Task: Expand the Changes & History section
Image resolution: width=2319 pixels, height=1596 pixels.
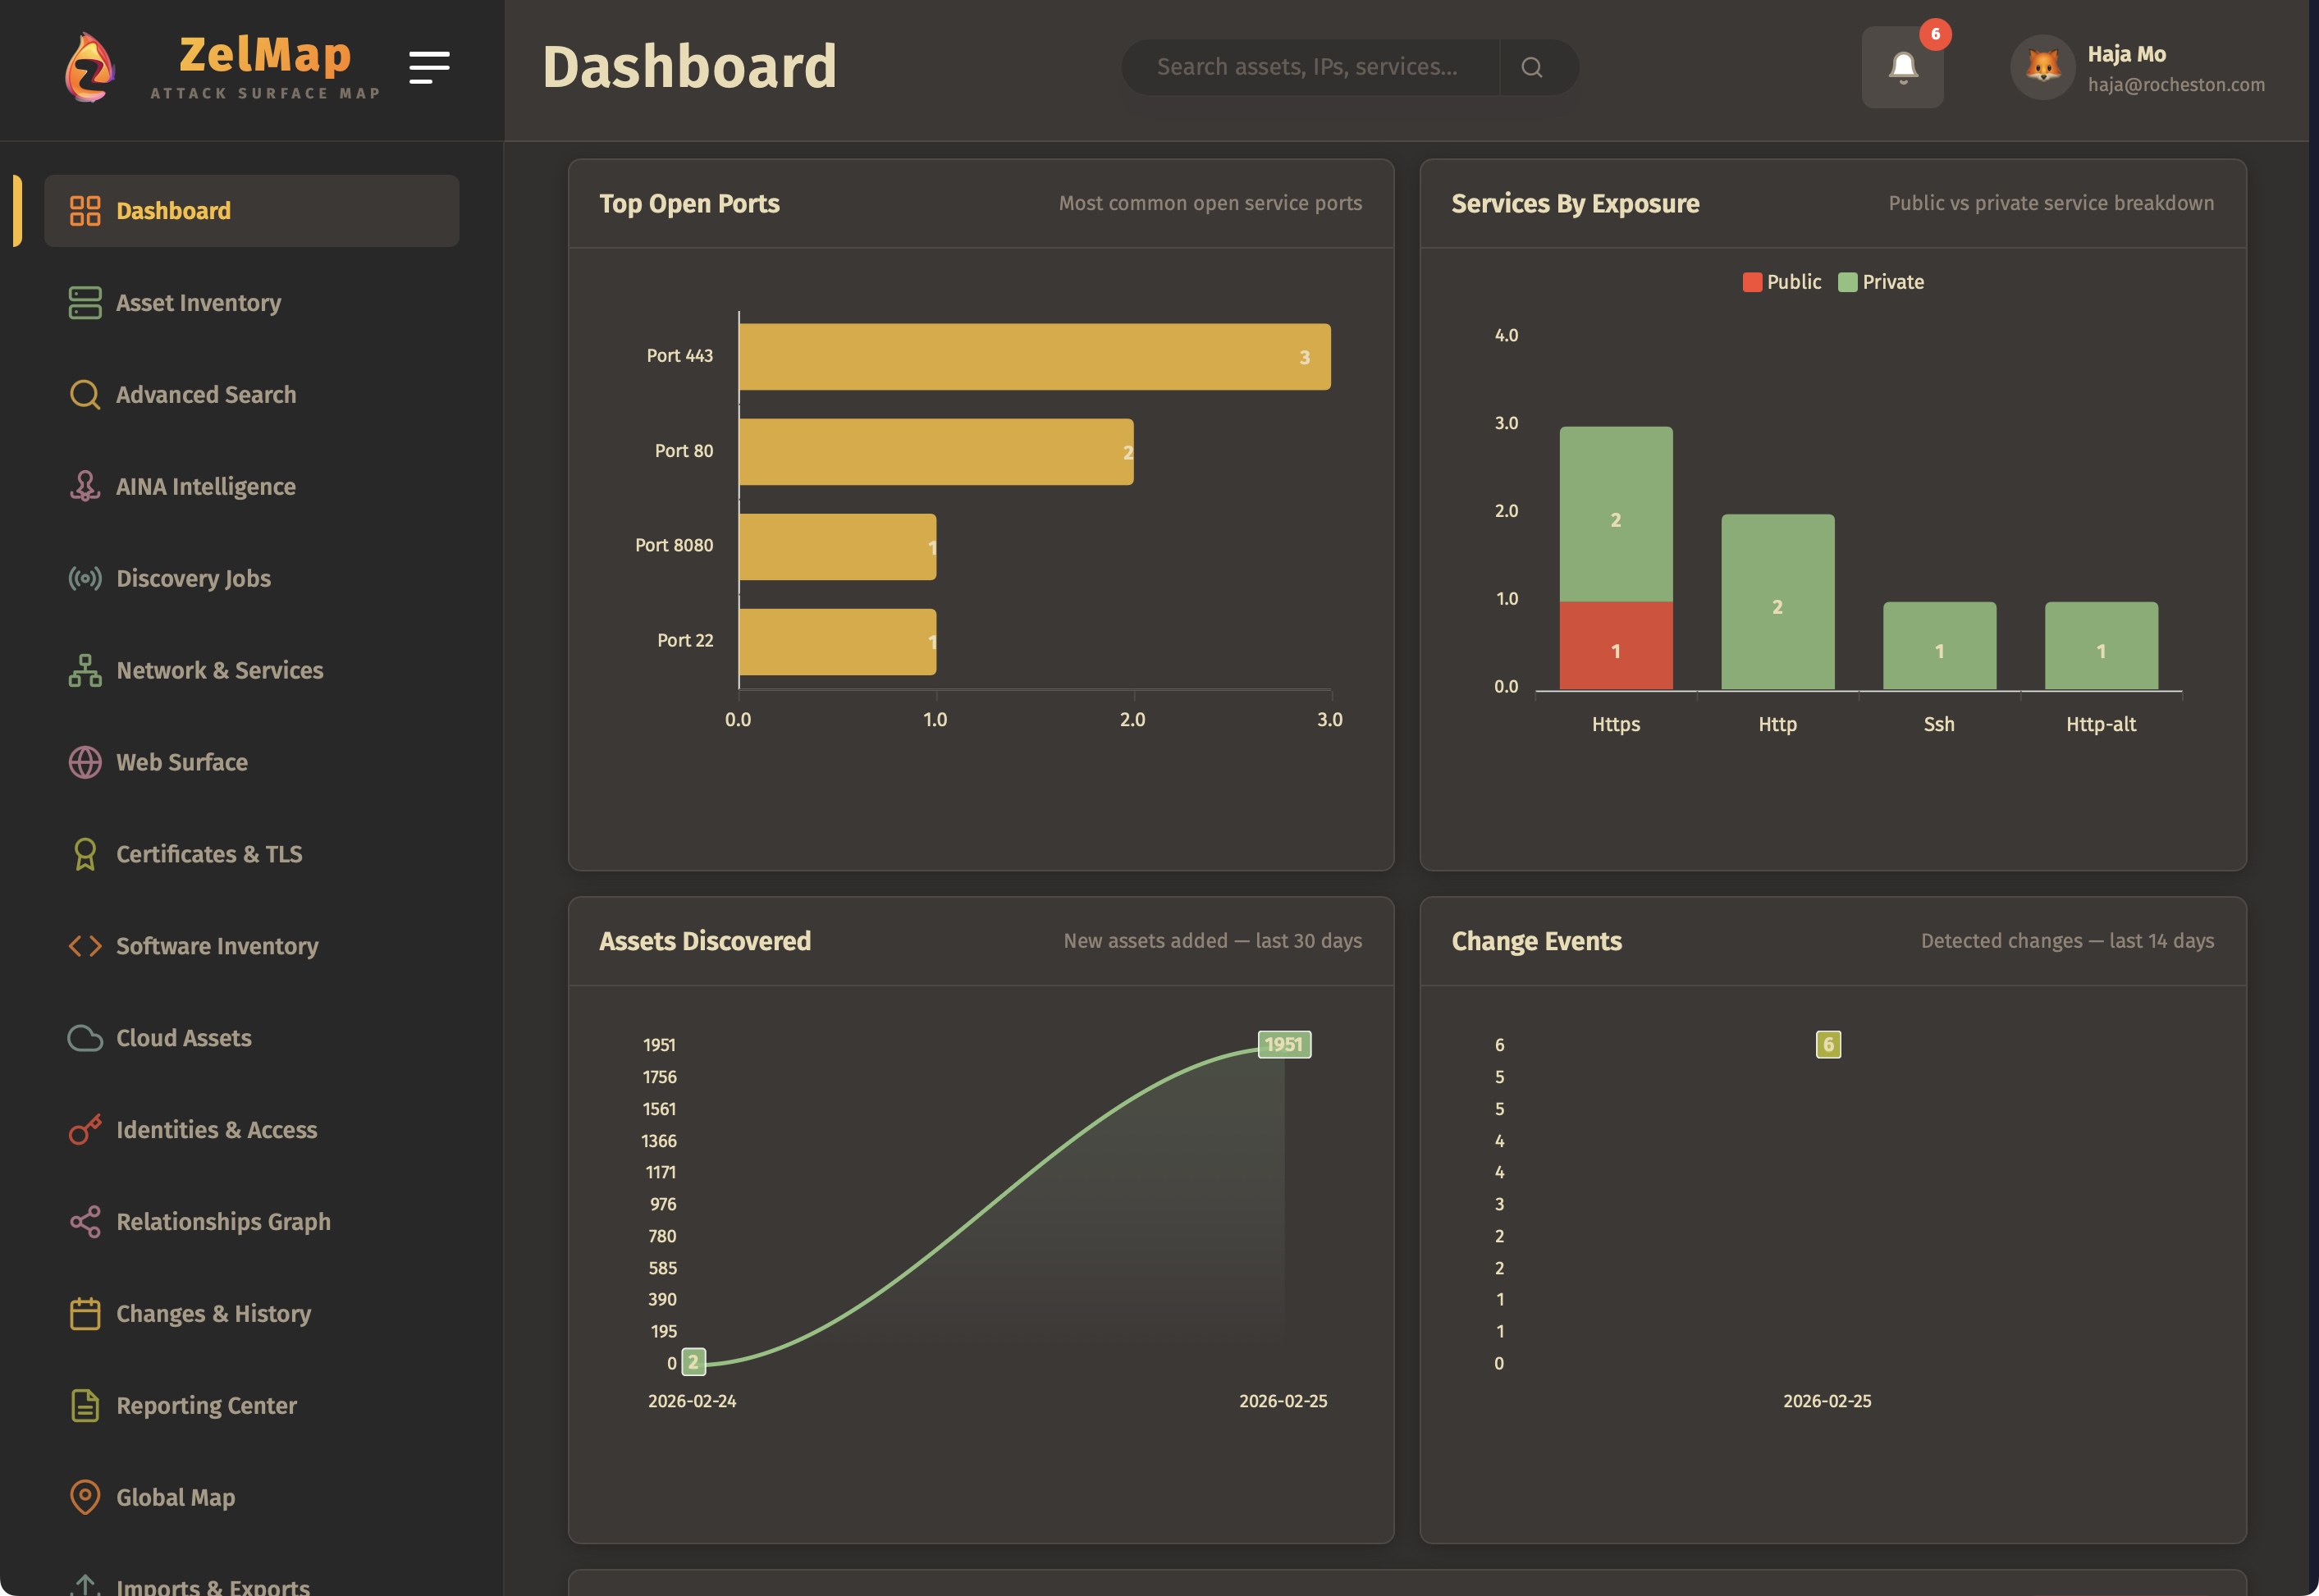Action: 212,1313
